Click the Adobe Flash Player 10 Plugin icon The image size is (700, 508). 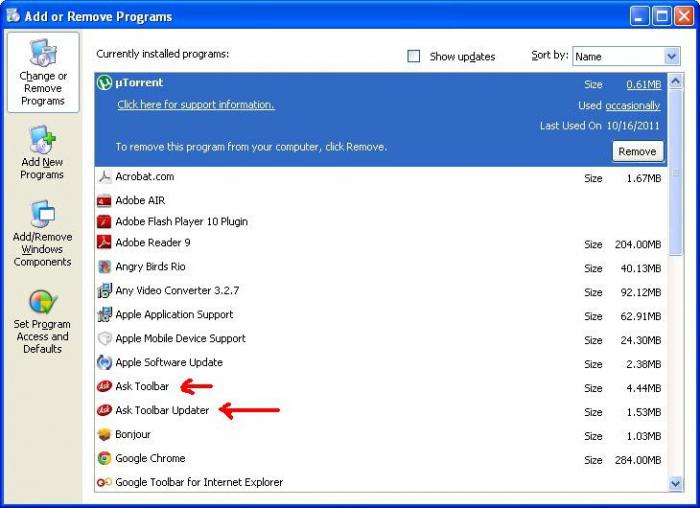(104, 221)
